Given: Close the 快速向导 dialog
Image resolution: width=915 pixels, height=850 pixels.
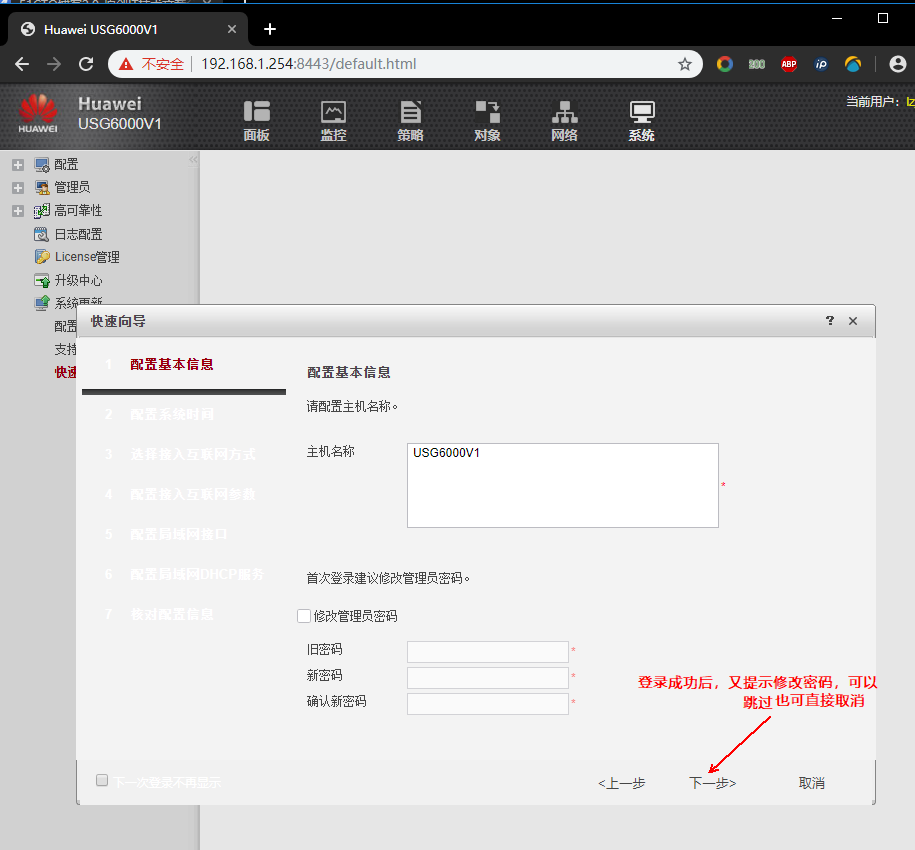Looking at the screenshot, I should 853,321.
